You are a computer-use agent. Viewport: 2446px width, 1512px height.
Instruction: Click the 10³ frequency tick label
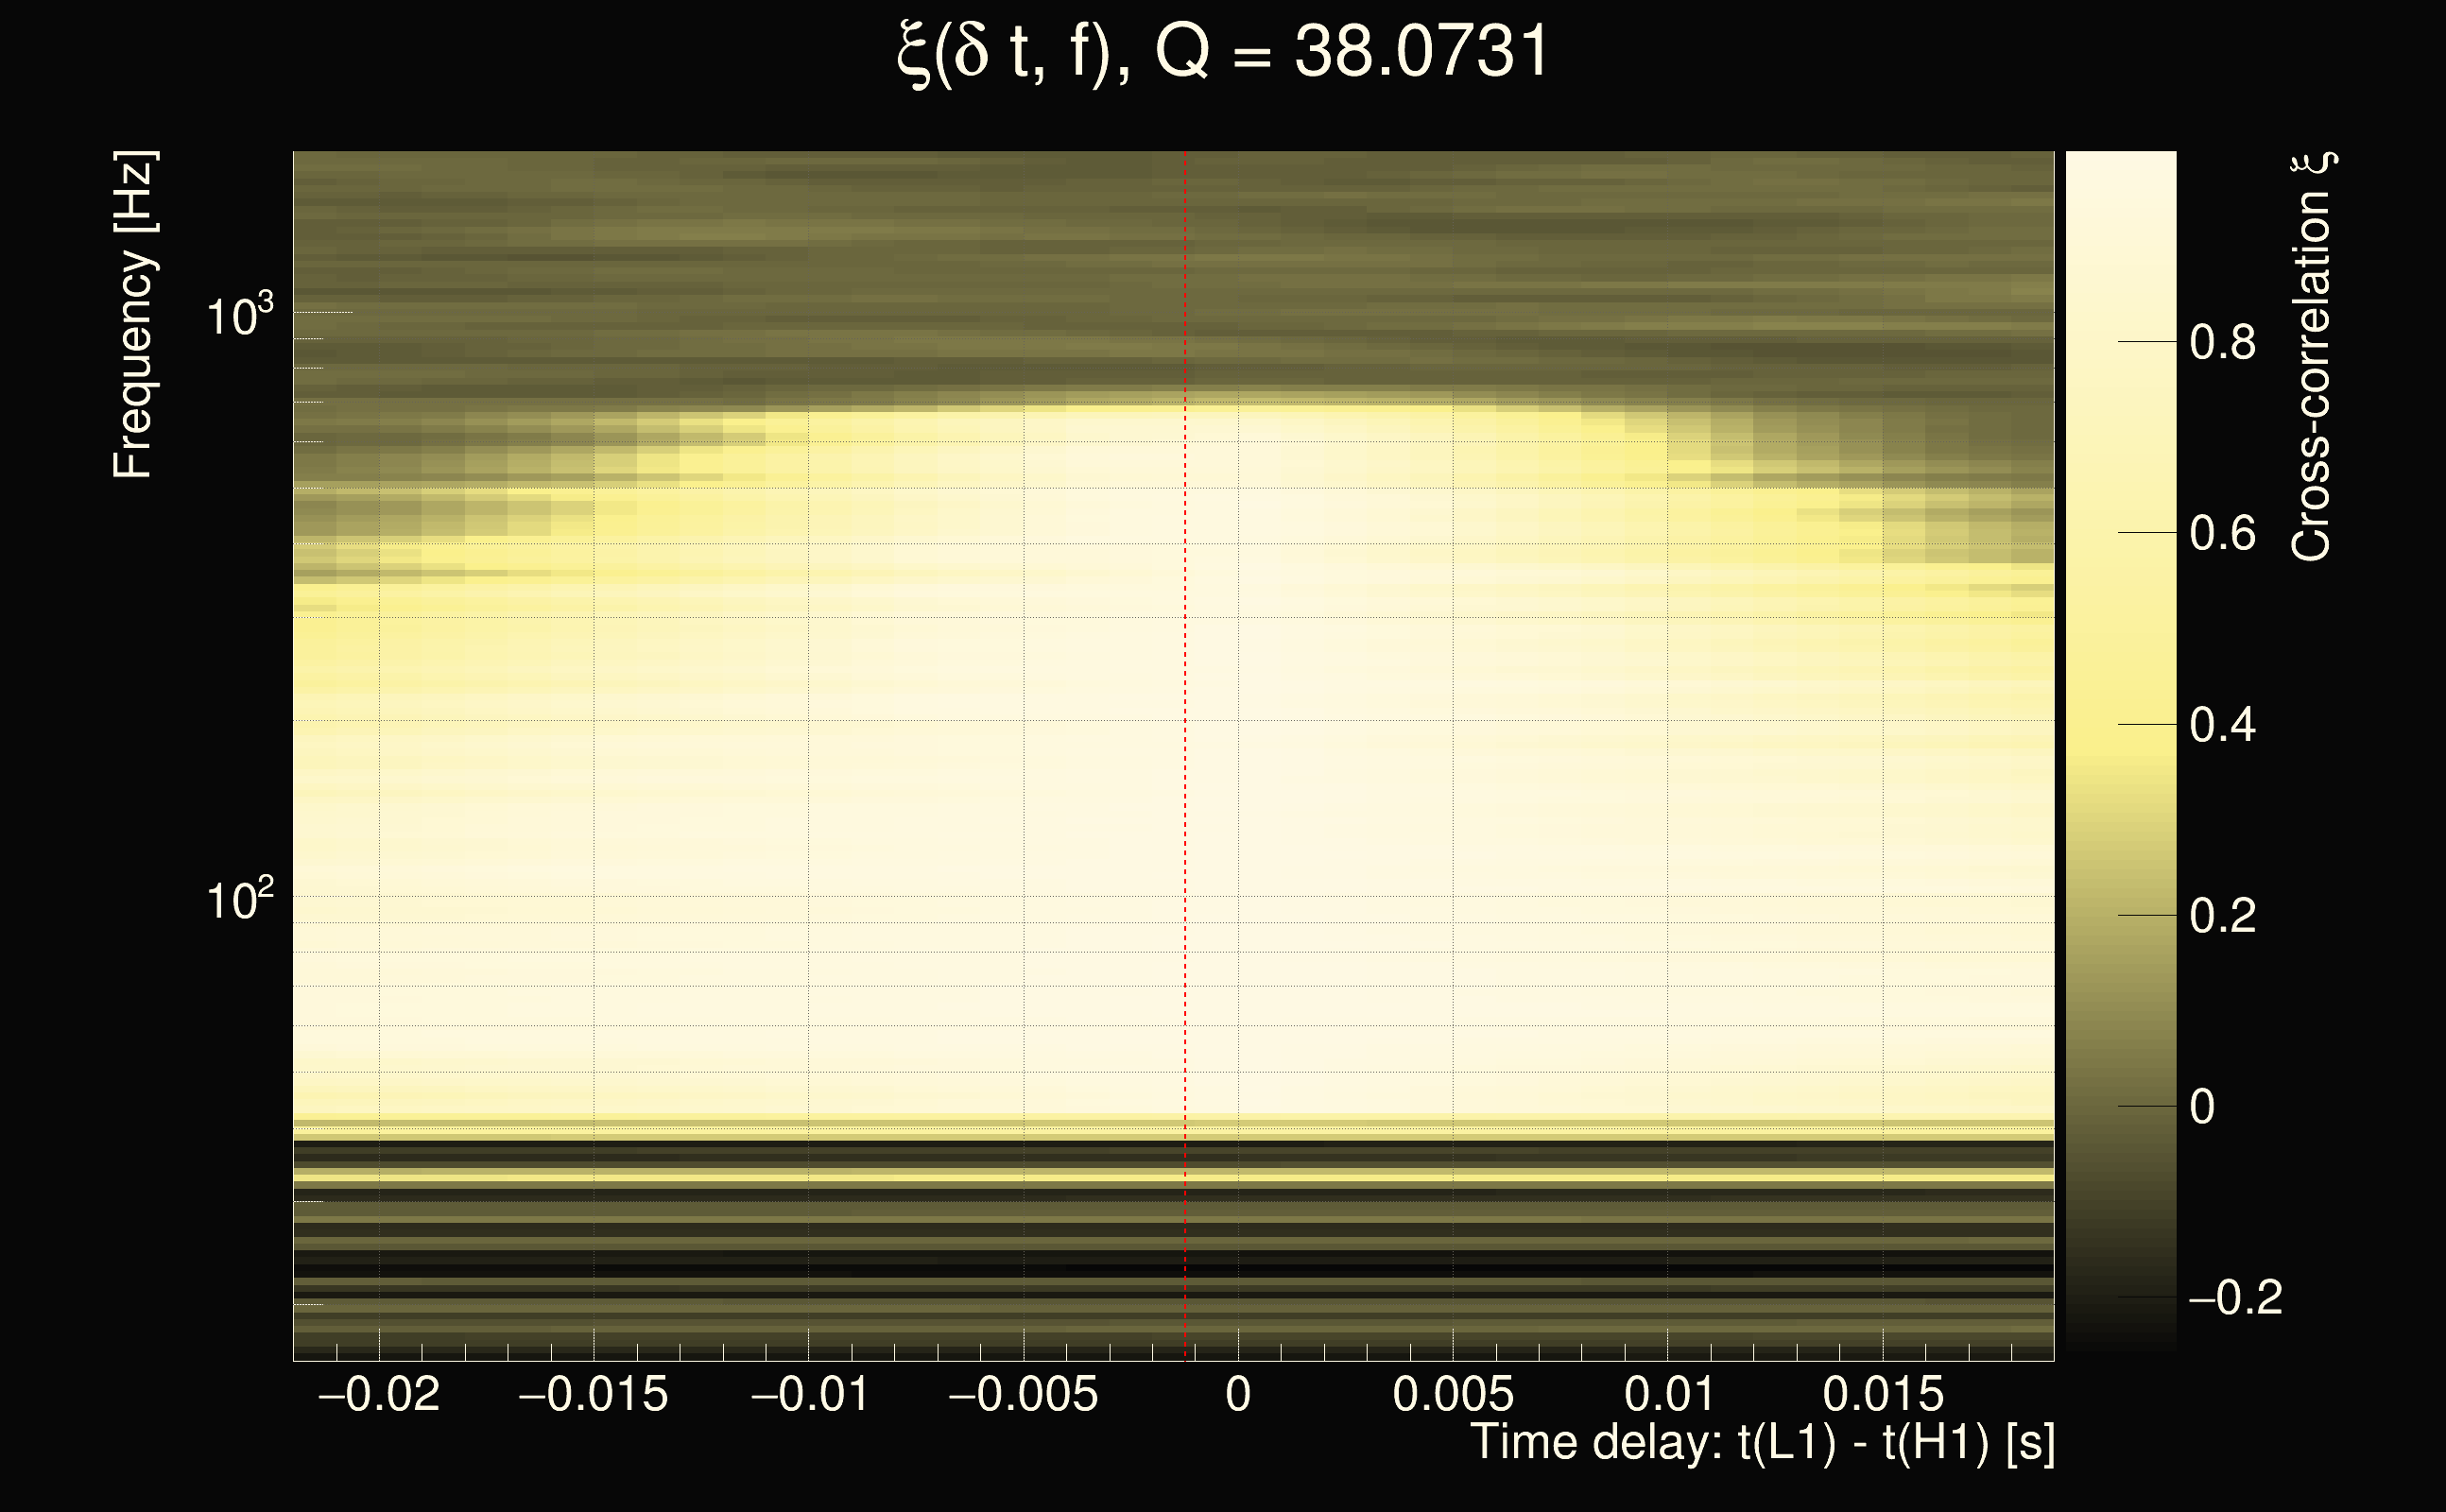(x=239, y=316)
